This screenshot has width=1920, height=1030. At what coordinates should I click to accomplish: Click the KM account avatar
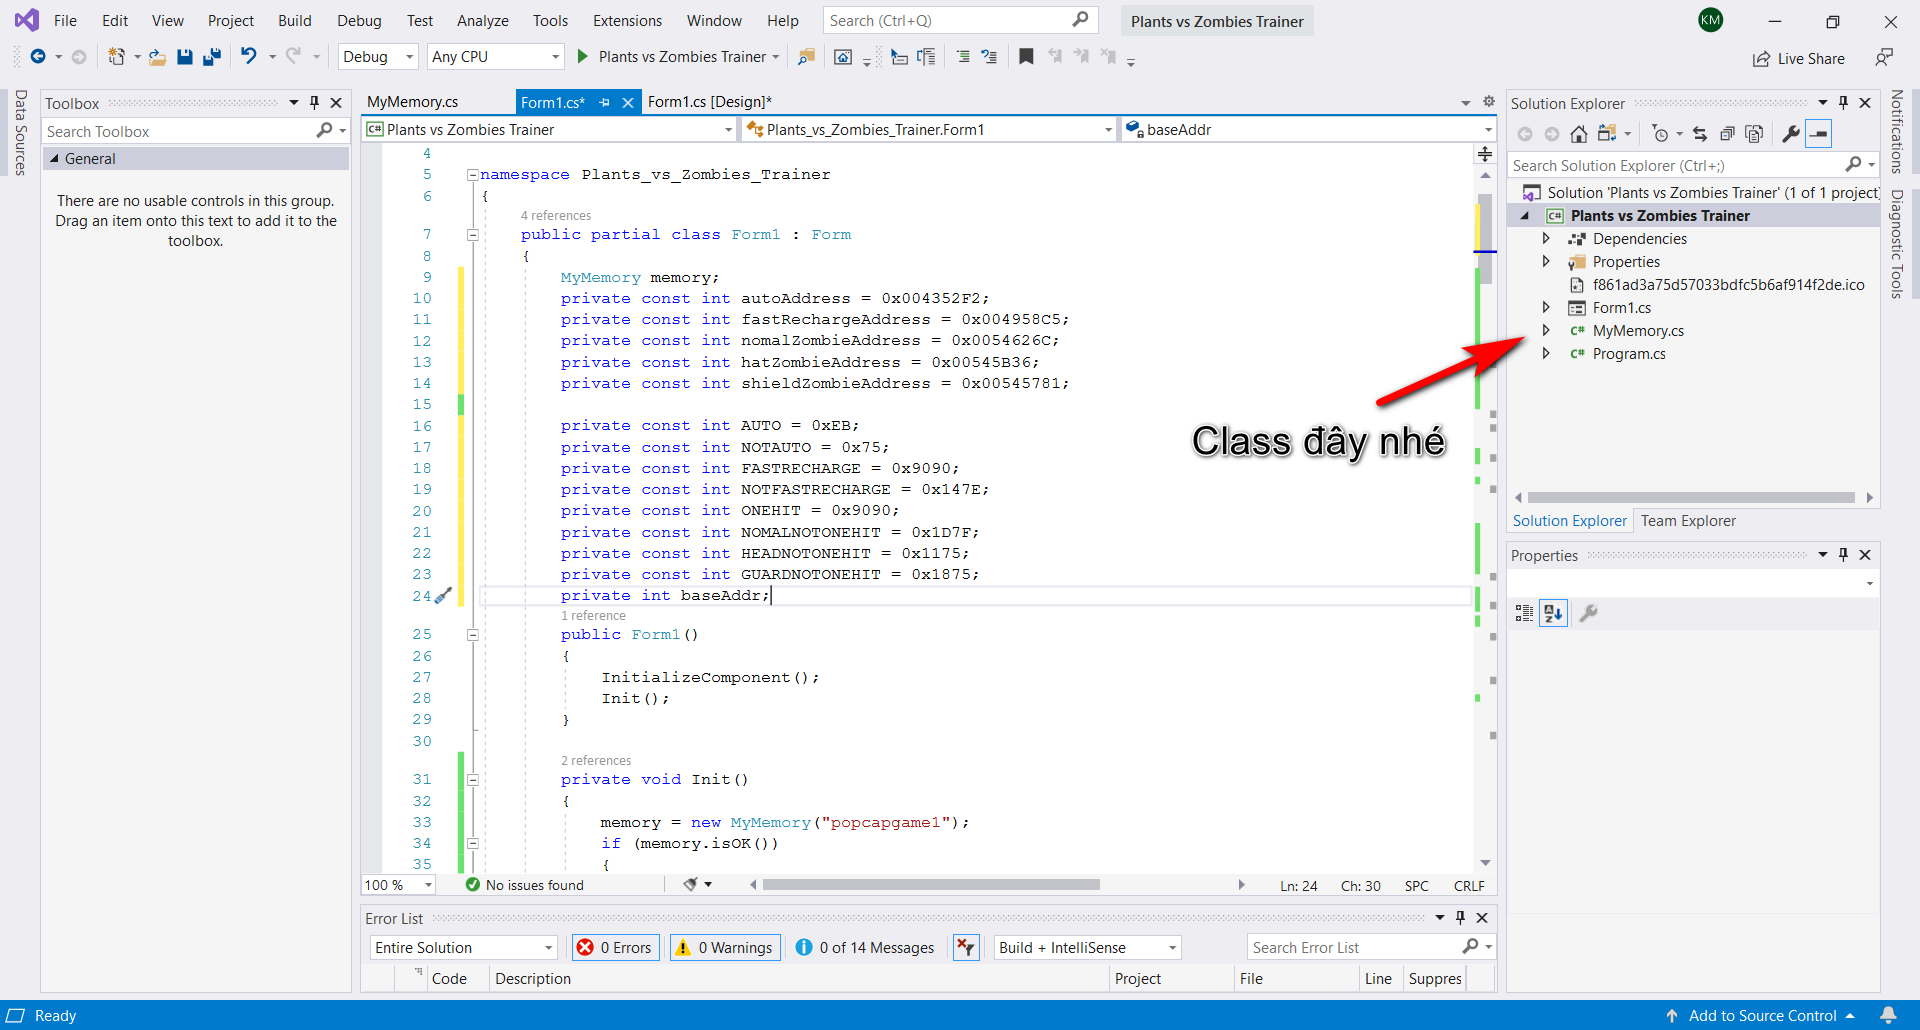tap(1711, 20)
